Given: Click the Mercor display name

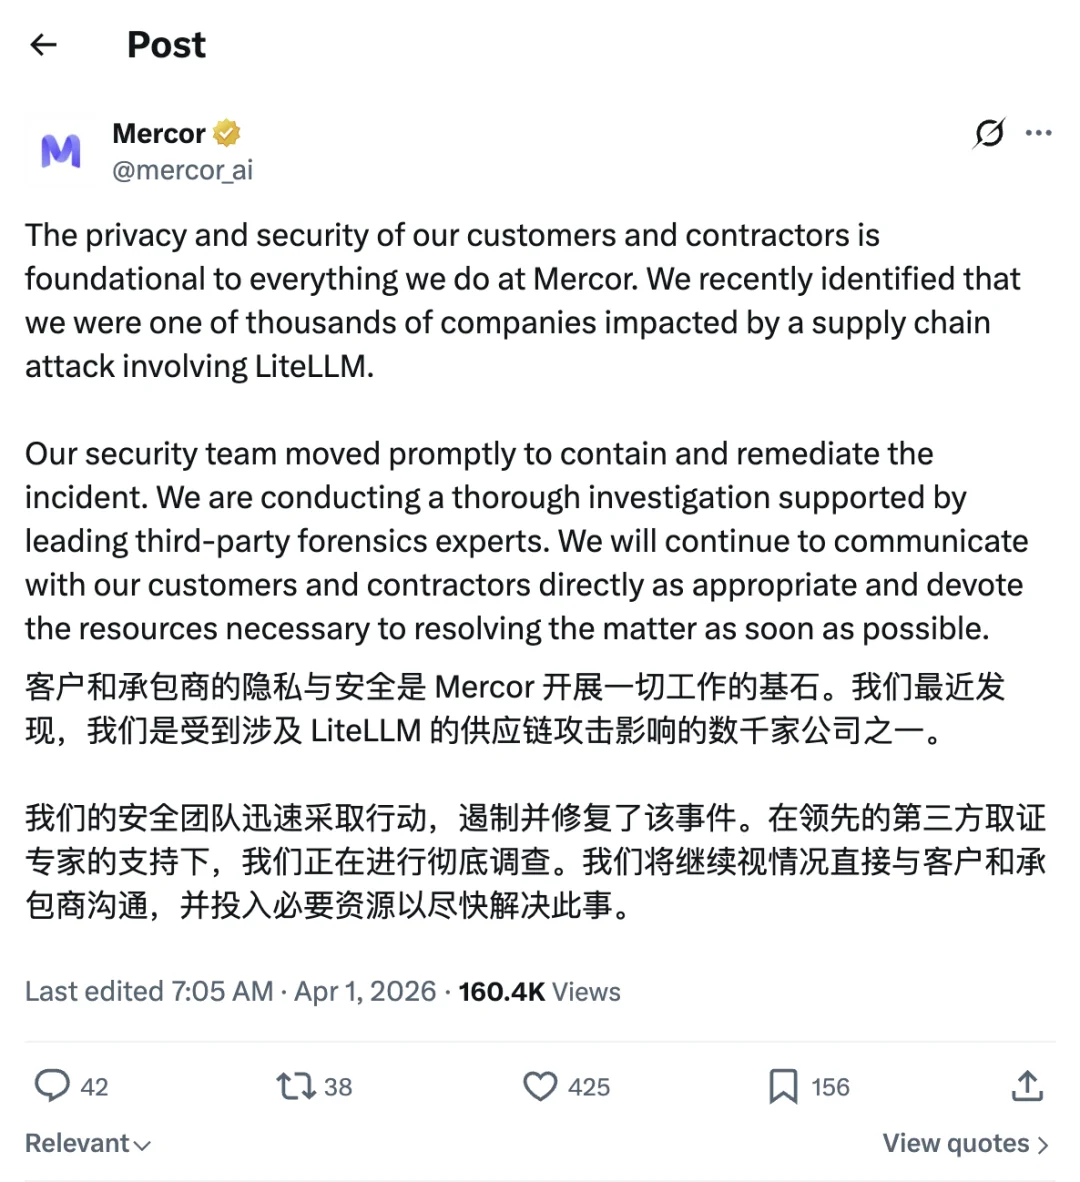Looking at the screenshot, I should tap(157, 133).
